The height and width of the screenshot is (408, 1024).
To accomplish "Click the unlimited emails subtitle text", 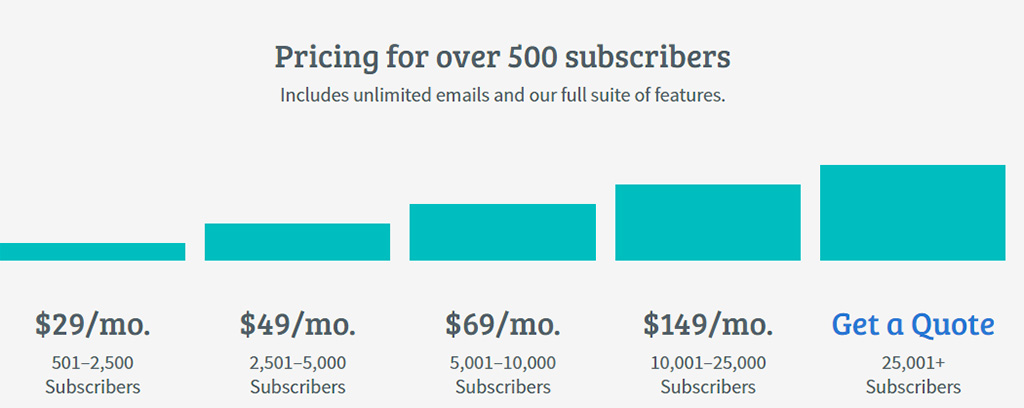I will coord(502,96).
